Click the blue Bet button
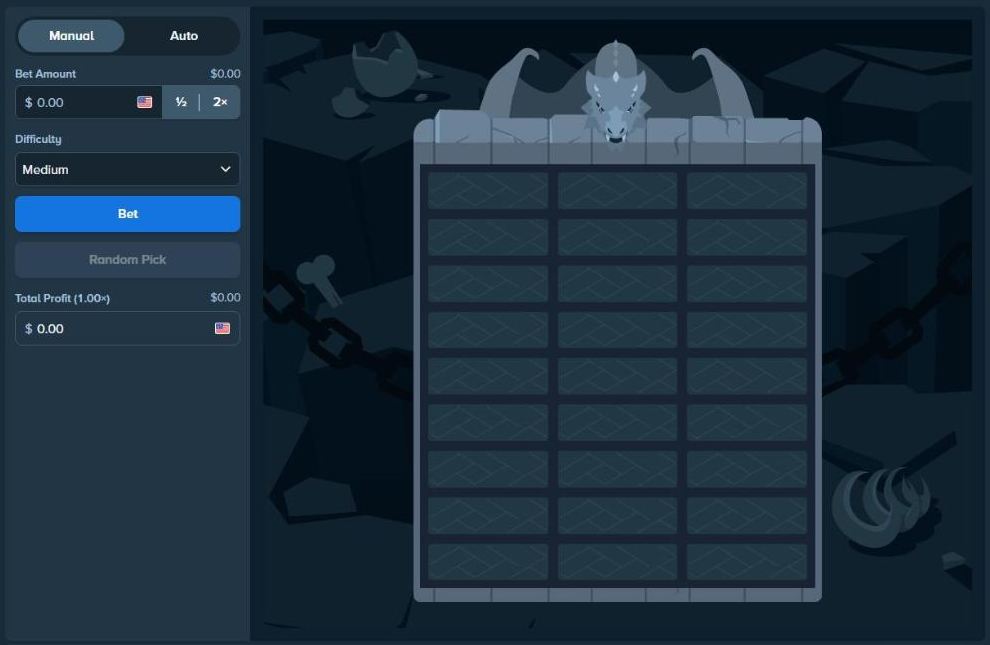The image size is (990, 645). click(128, 213)
